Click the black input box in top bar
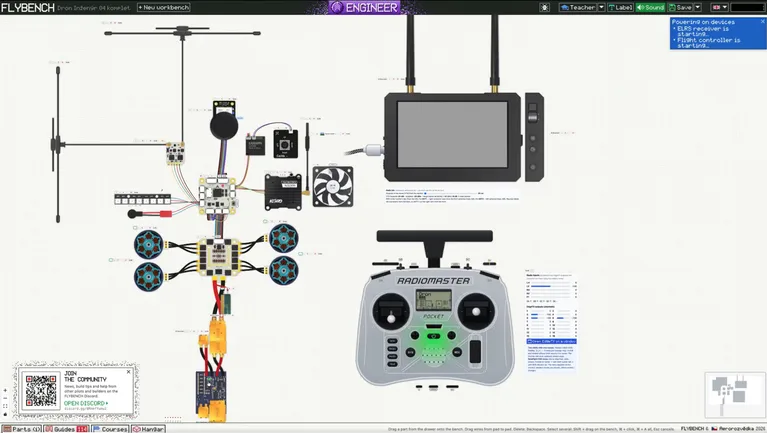The image size is (767, 433). click(747, 7)
